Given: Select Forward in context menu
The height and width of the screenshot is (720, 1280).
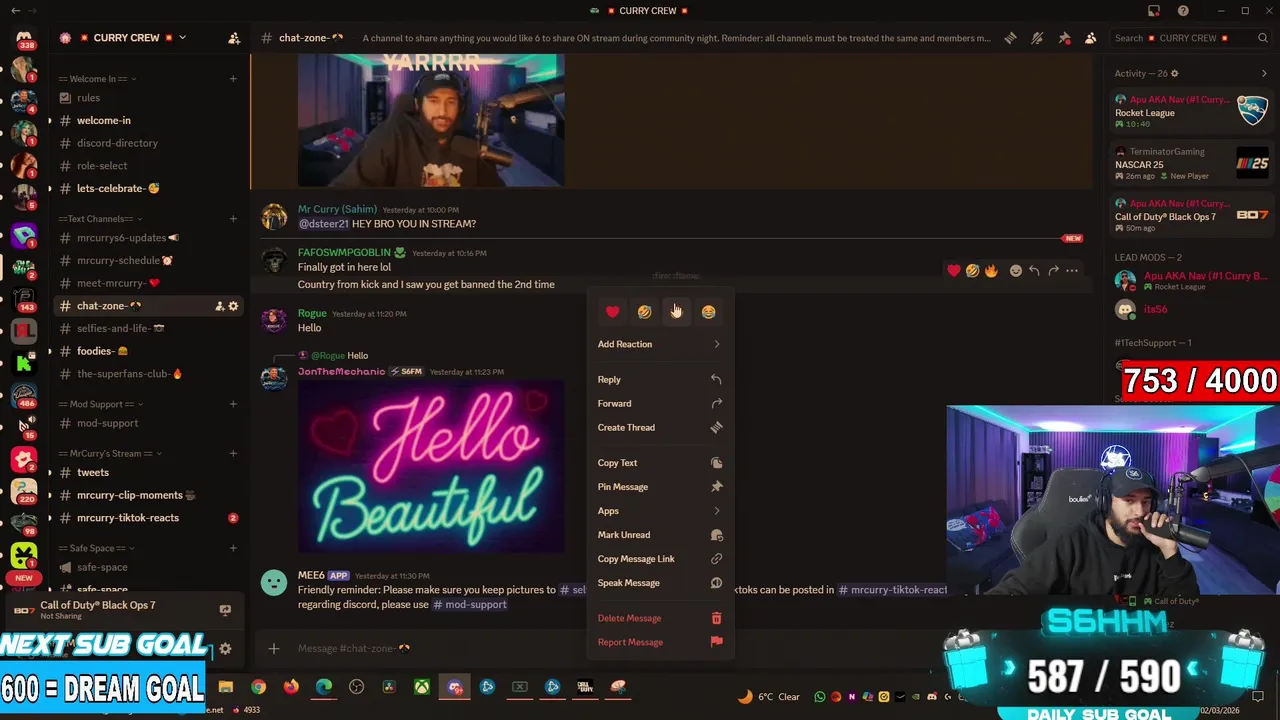Looking at the screenshot, I should click(660, 404).
